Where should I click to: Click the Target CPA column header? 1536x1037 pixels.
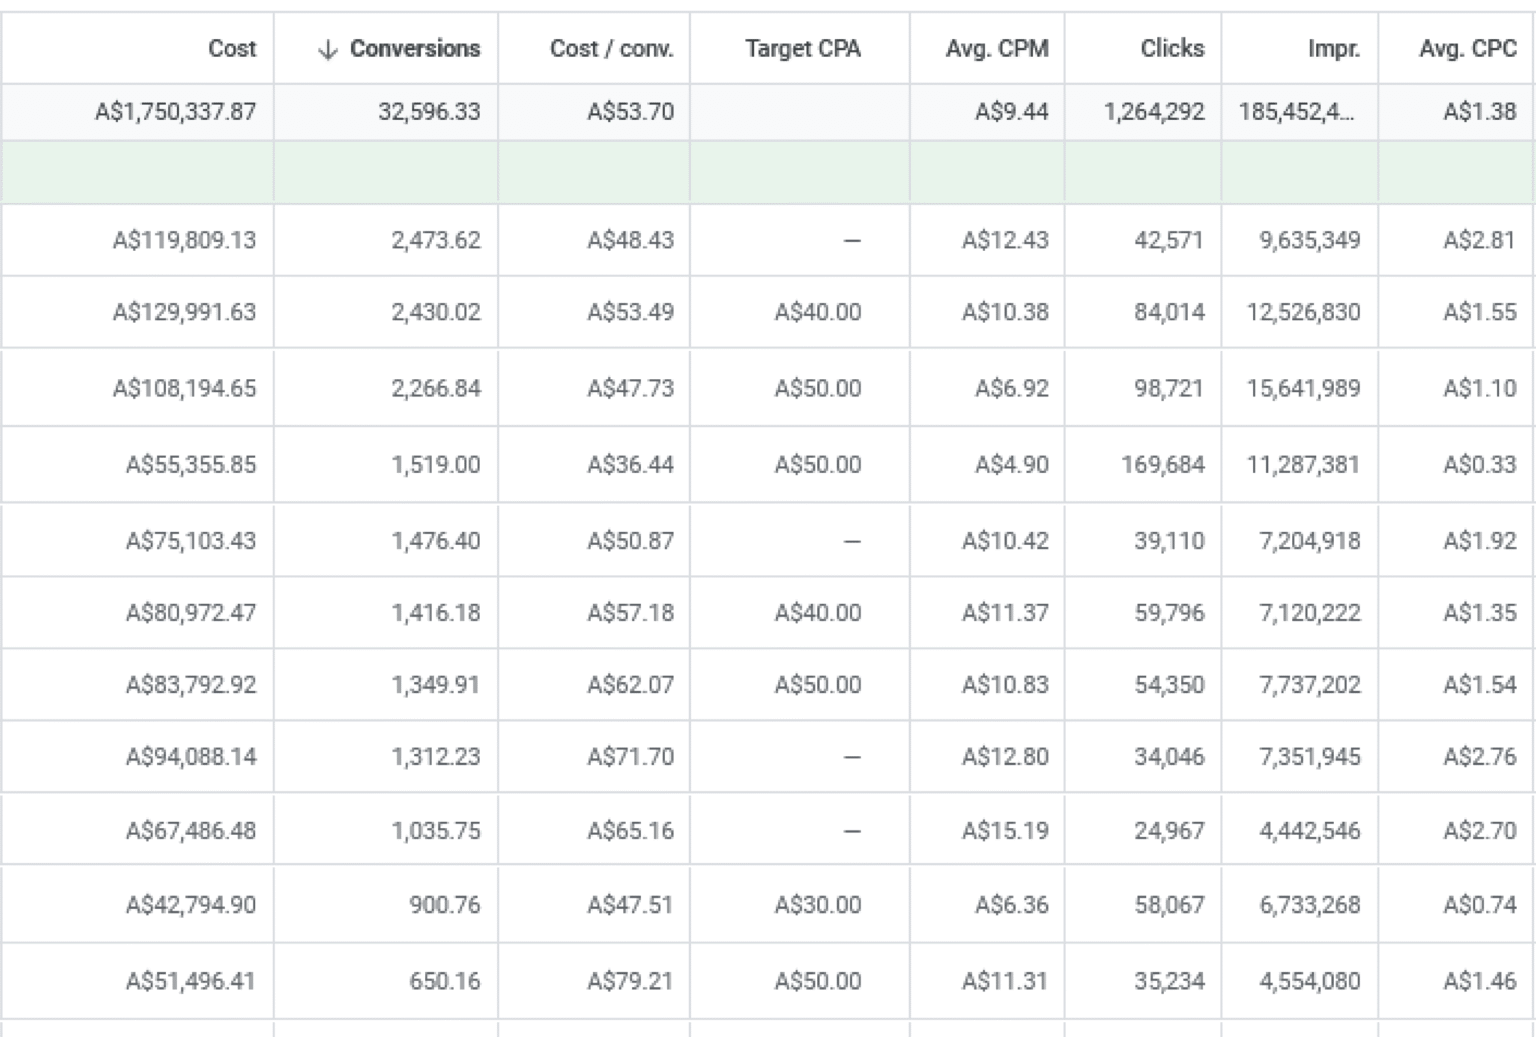pyautogui.click(x=802, y=49)
